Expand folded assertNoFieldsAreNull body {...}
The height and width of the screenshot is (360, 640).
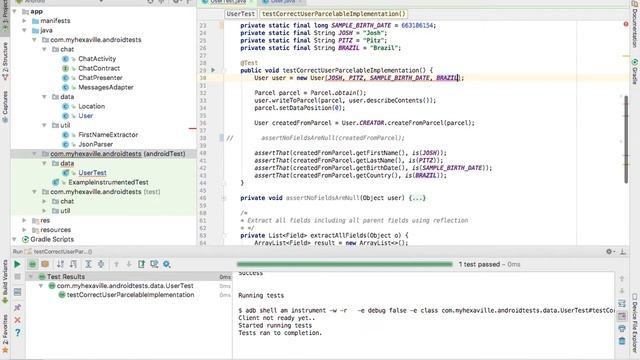(418, 198)
